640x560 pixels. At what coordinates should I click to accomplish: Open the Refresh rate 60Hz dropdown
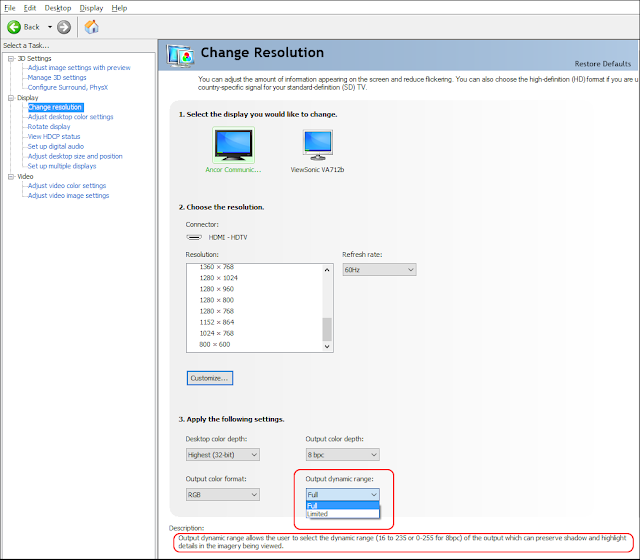coord(379,270)
